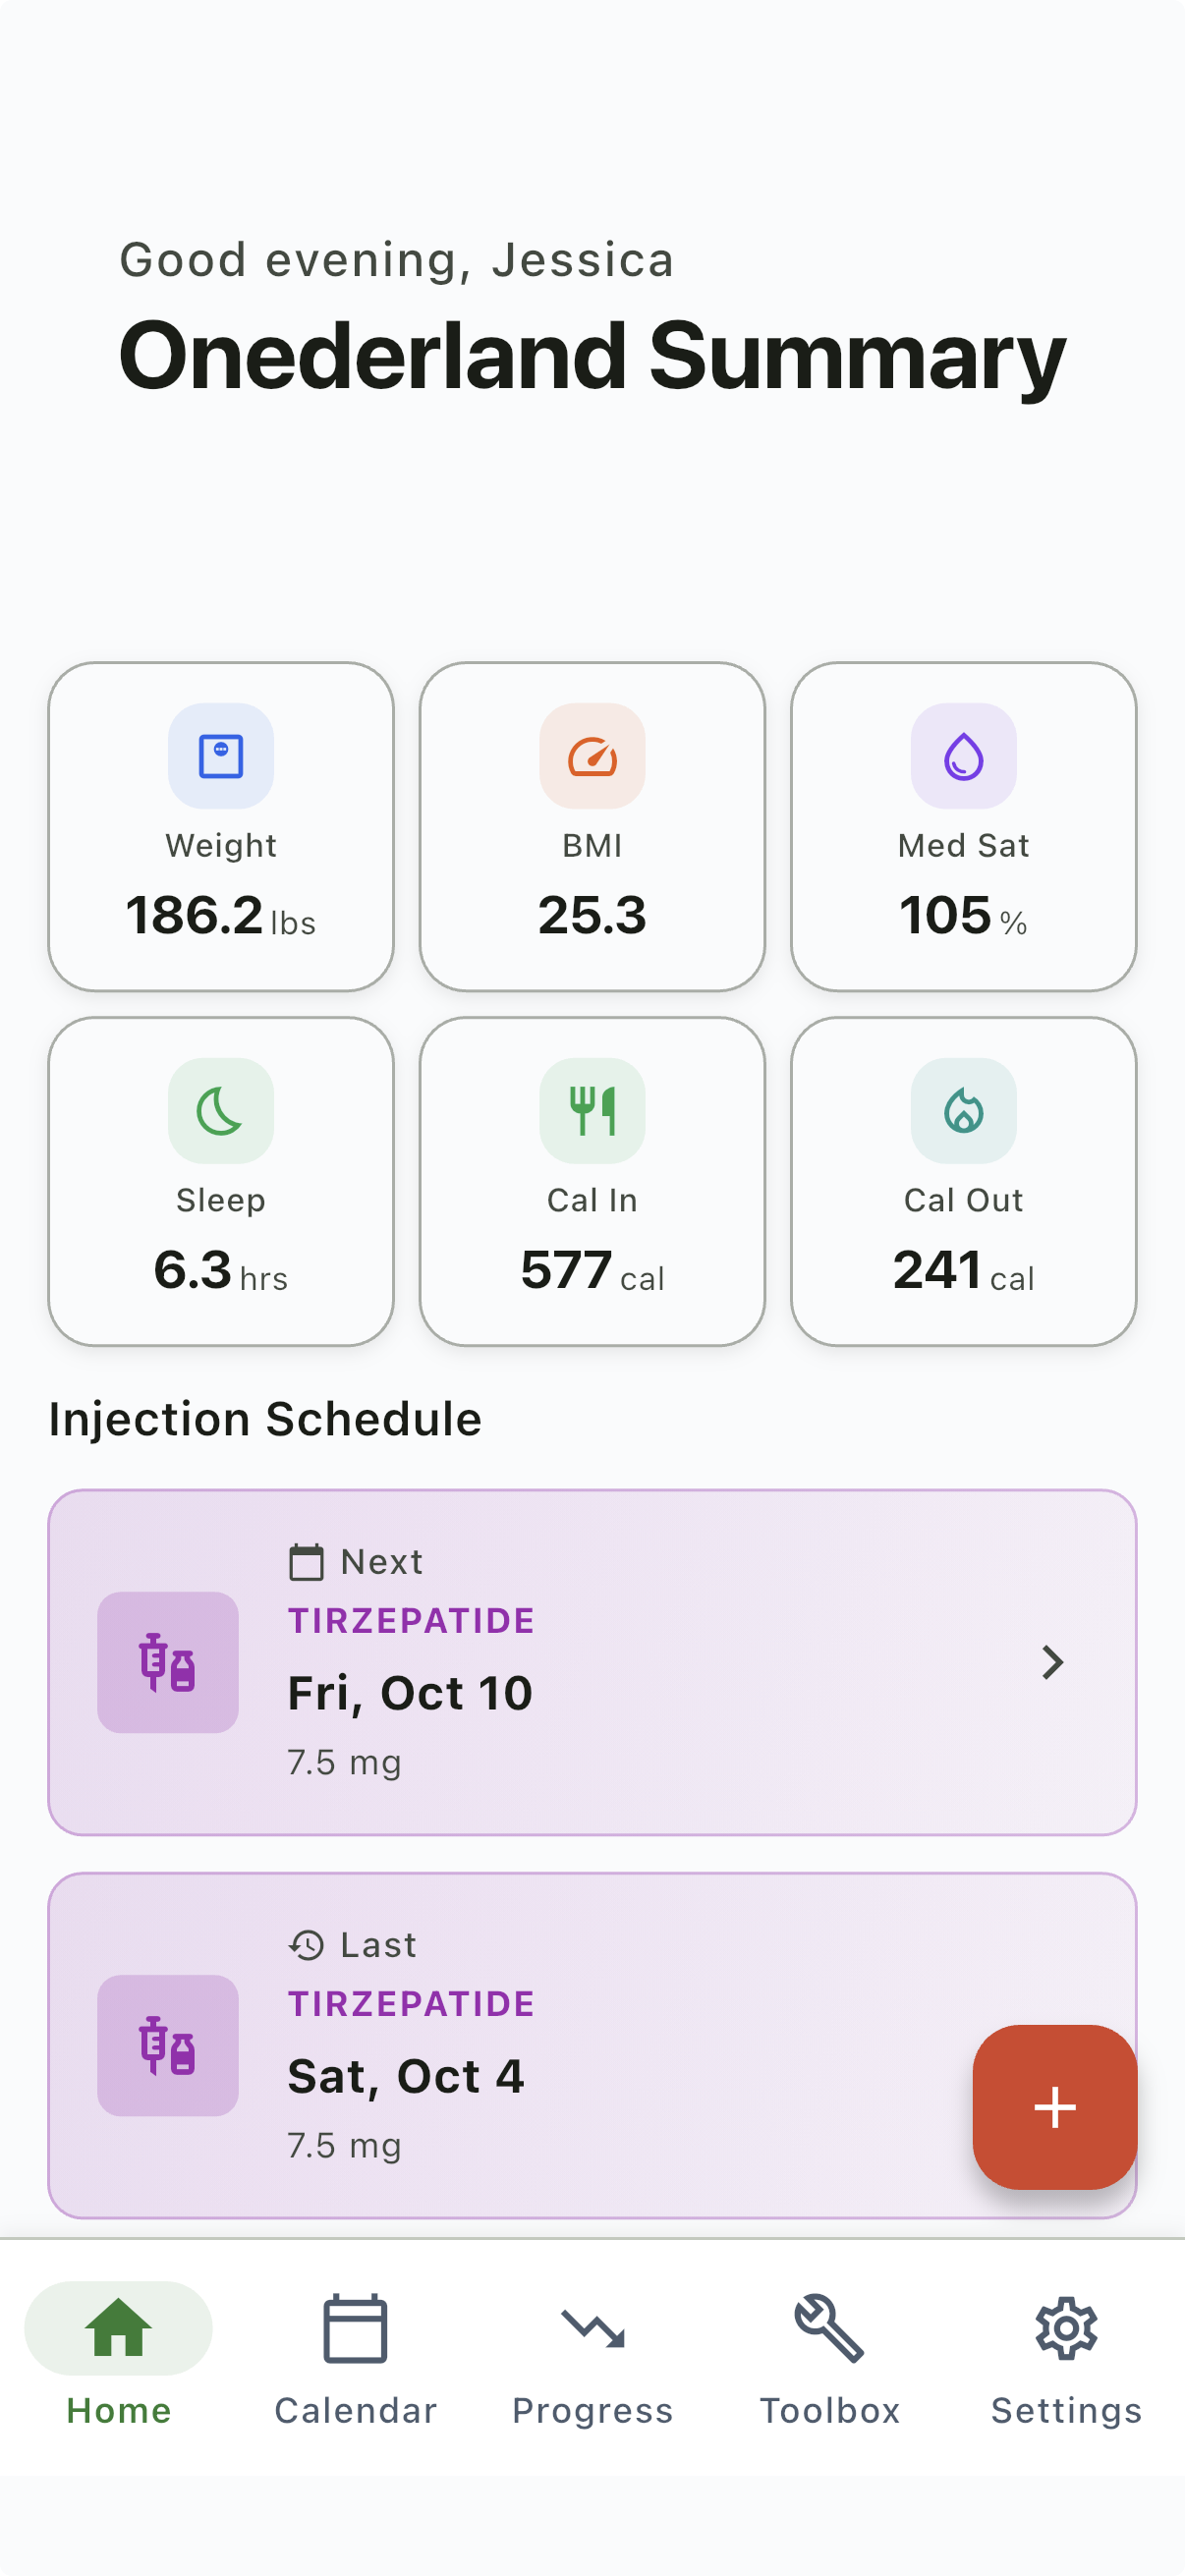Screen dimensions: 1185x2576
Task: Tap the Med Sat droplet icon
Action: [963, 756]
